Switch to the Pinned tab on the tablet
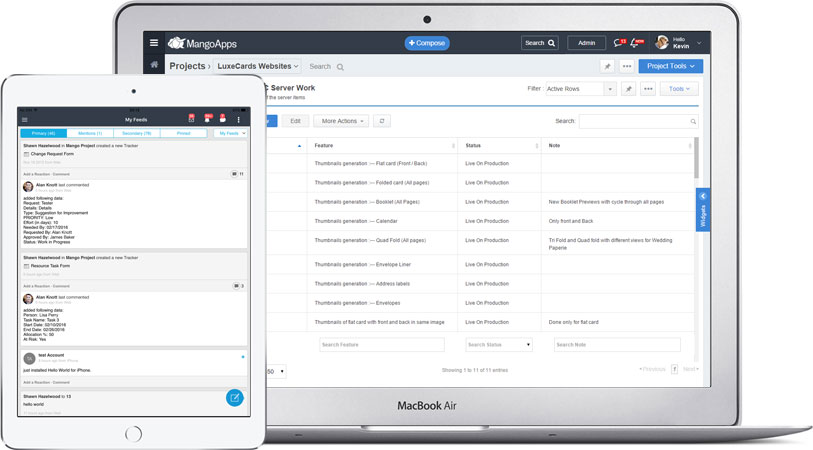The height and width of the screenshot is (450, 813). click(184, 134)
